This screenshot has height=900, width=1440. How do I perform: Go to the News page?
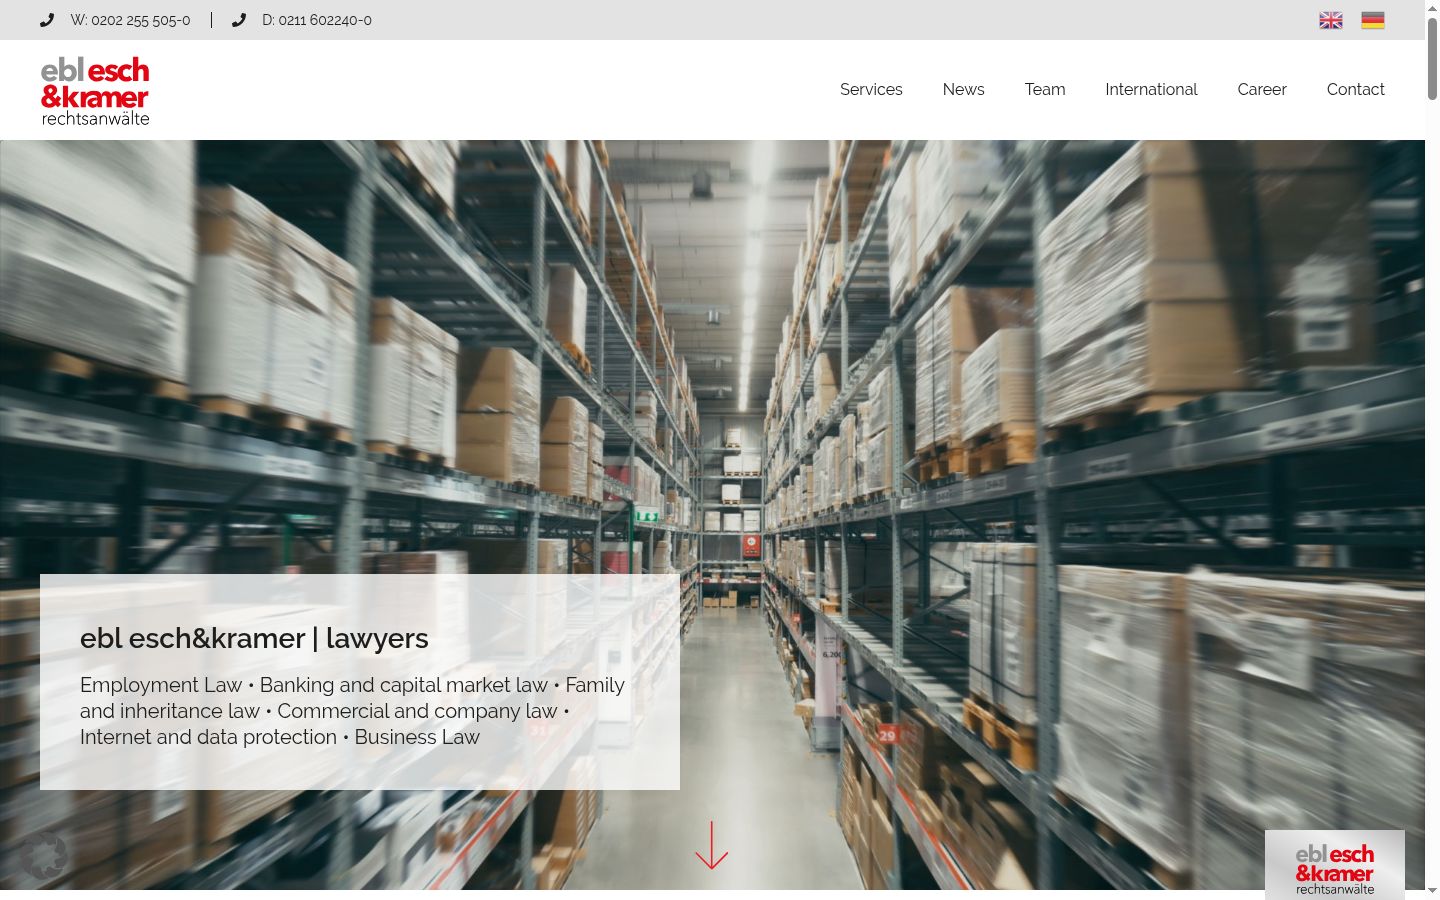tap(963, 89)
